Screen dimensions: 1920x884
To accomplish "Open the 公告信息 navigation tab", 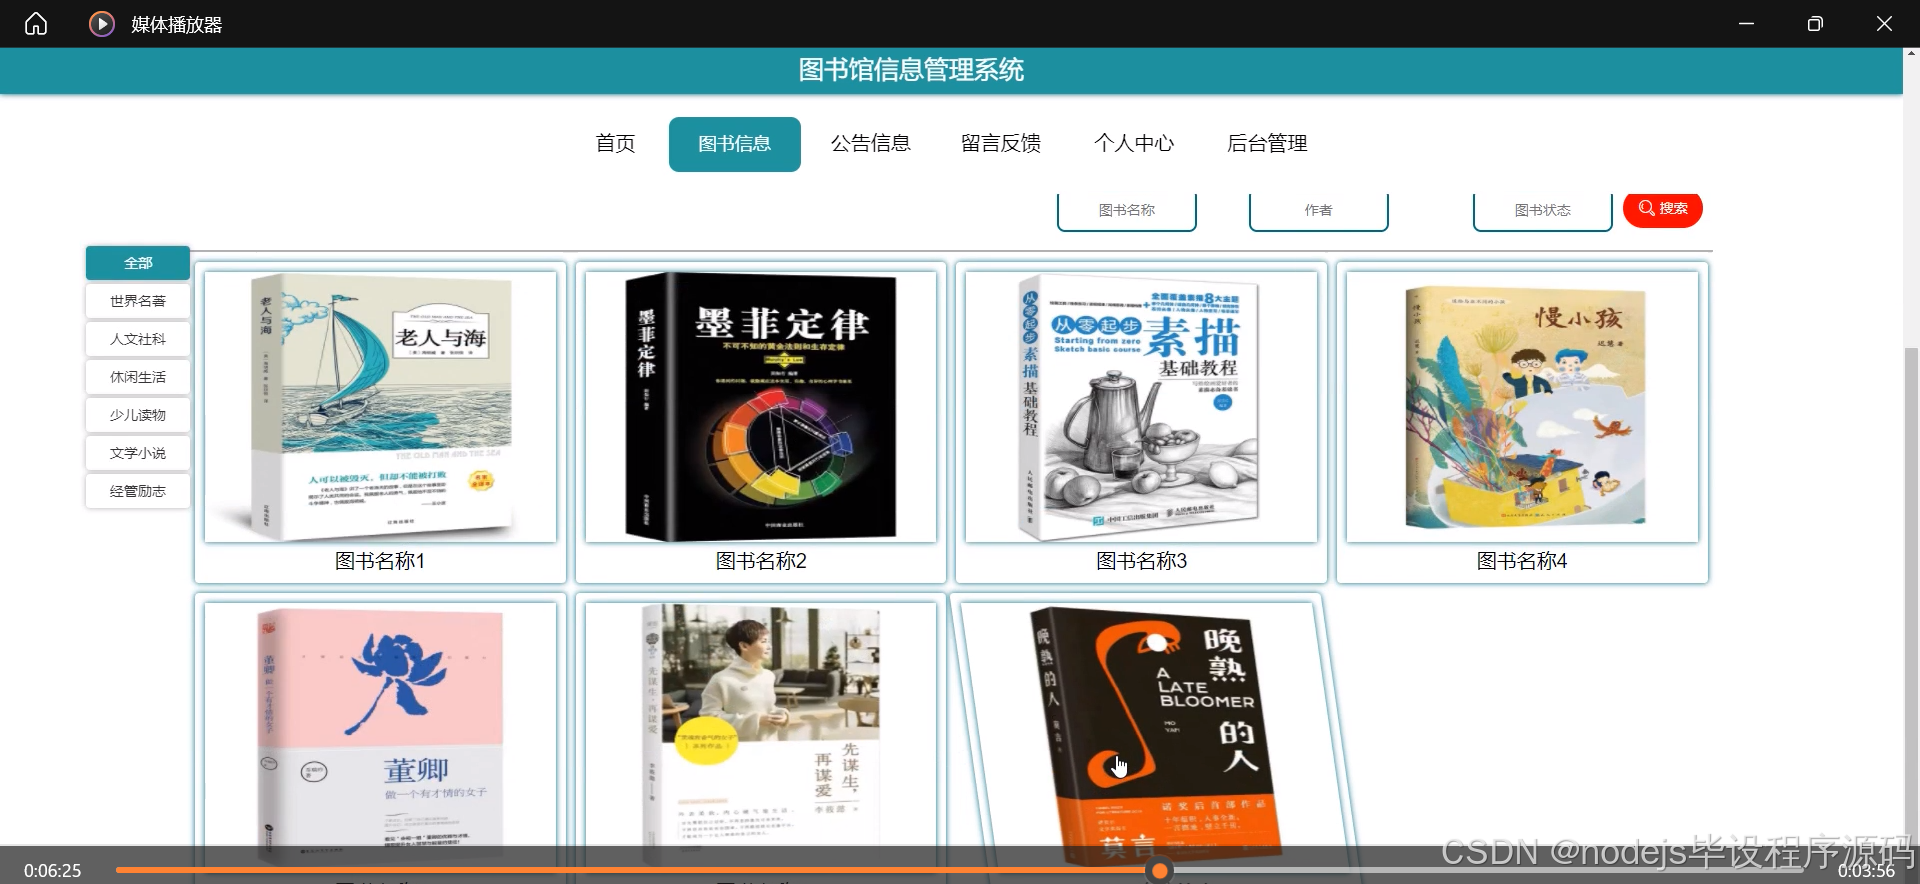I will coord(870,144).
